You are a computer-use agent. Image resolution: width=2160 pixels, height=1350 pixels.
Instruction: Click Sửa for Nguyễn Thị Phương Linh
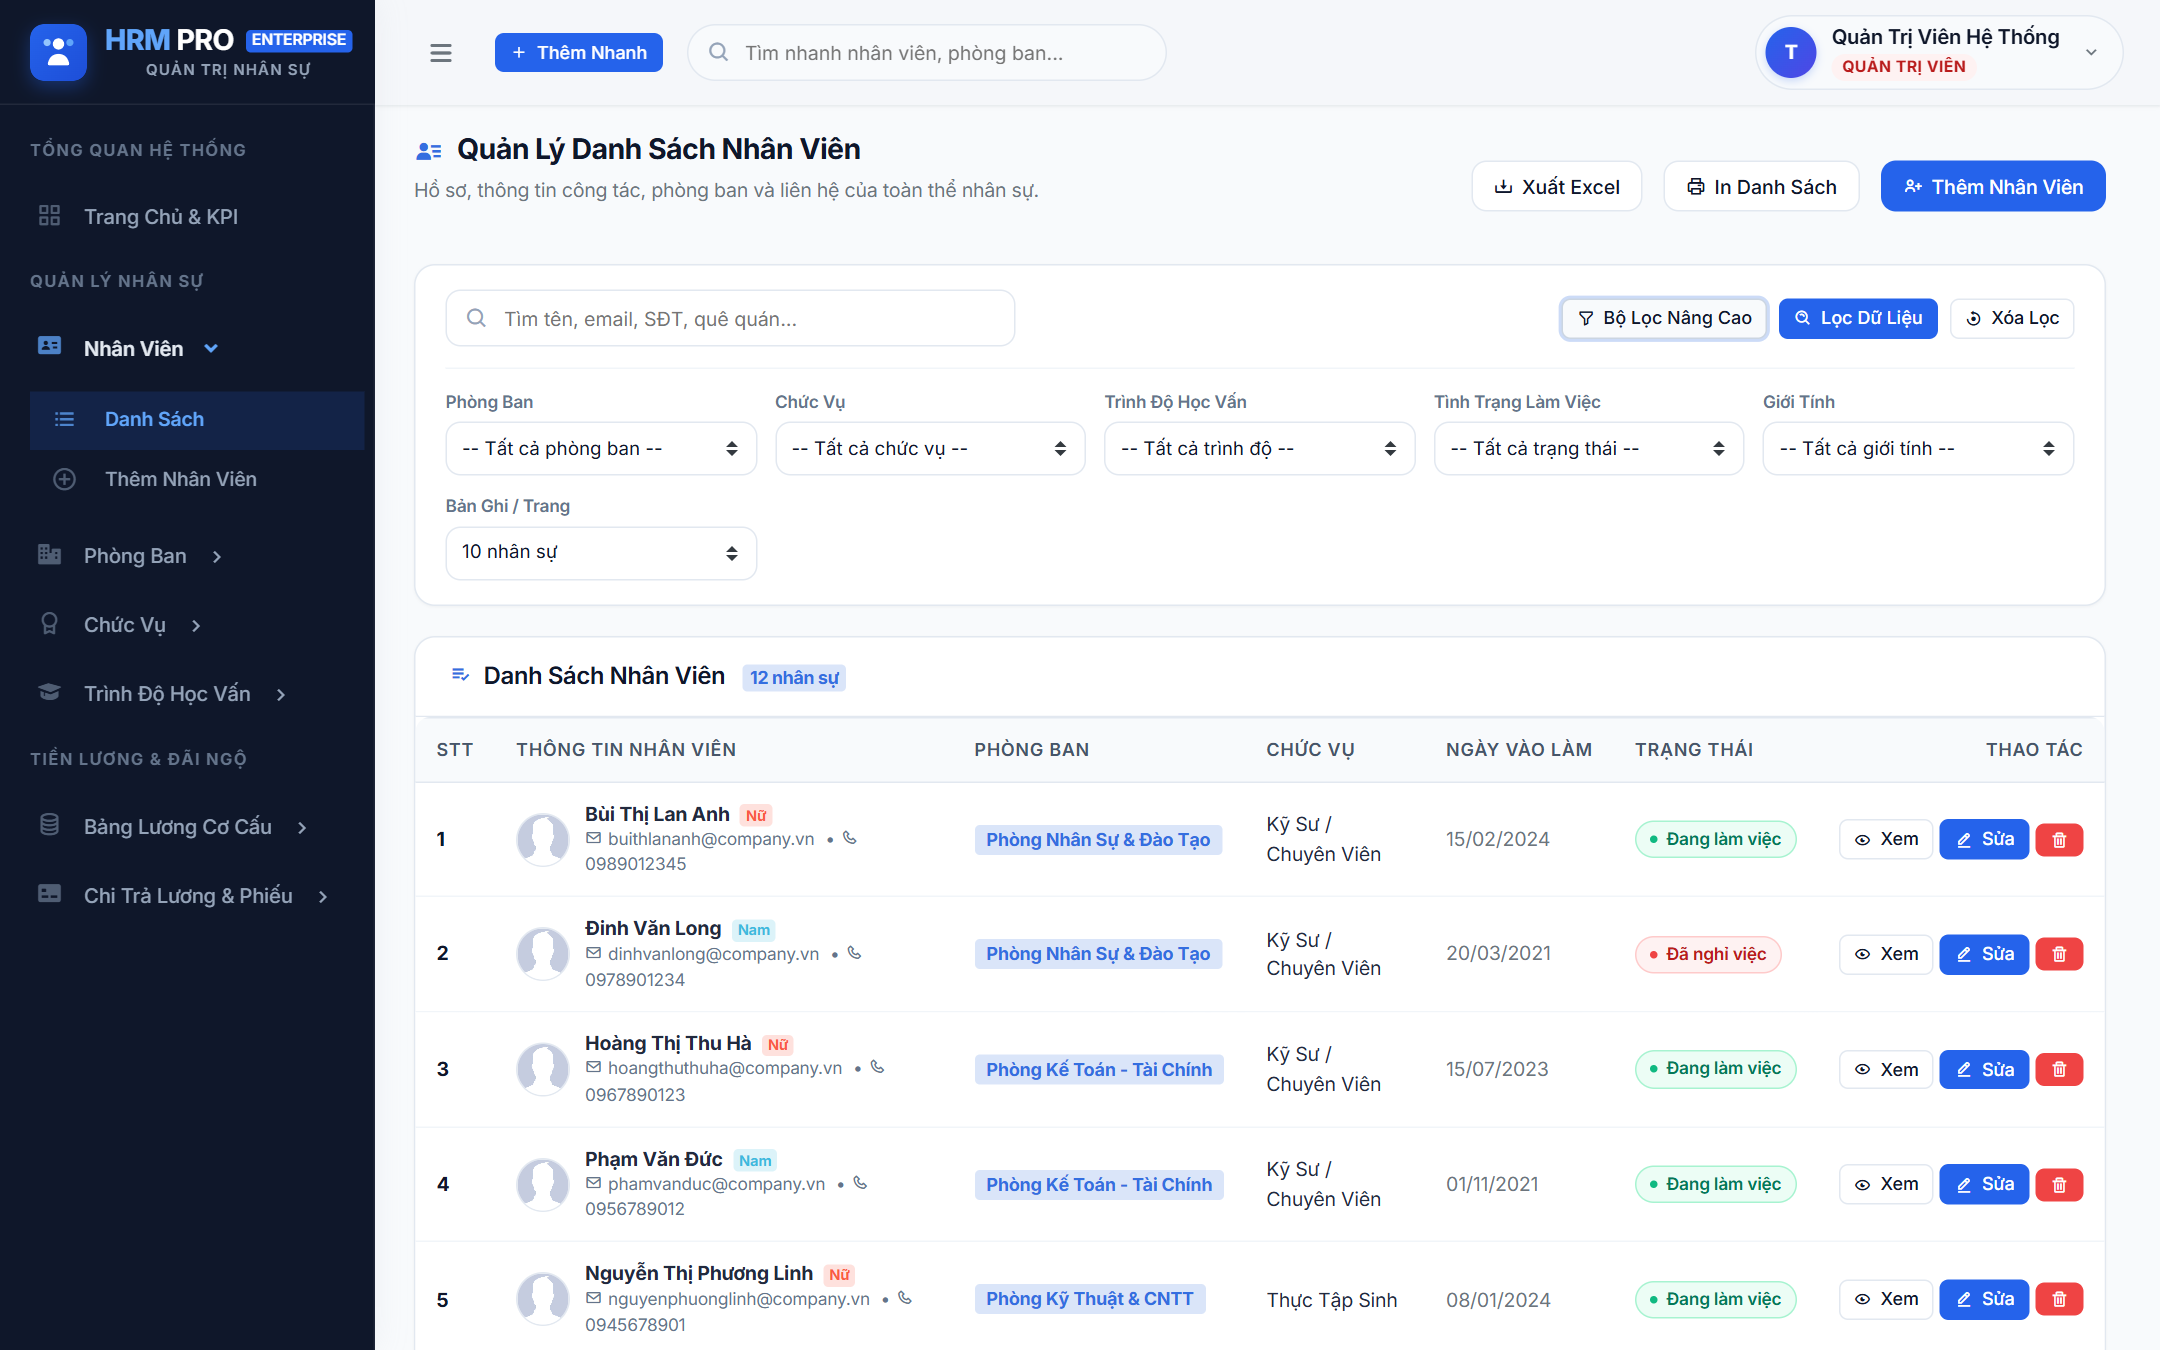1984,1299
